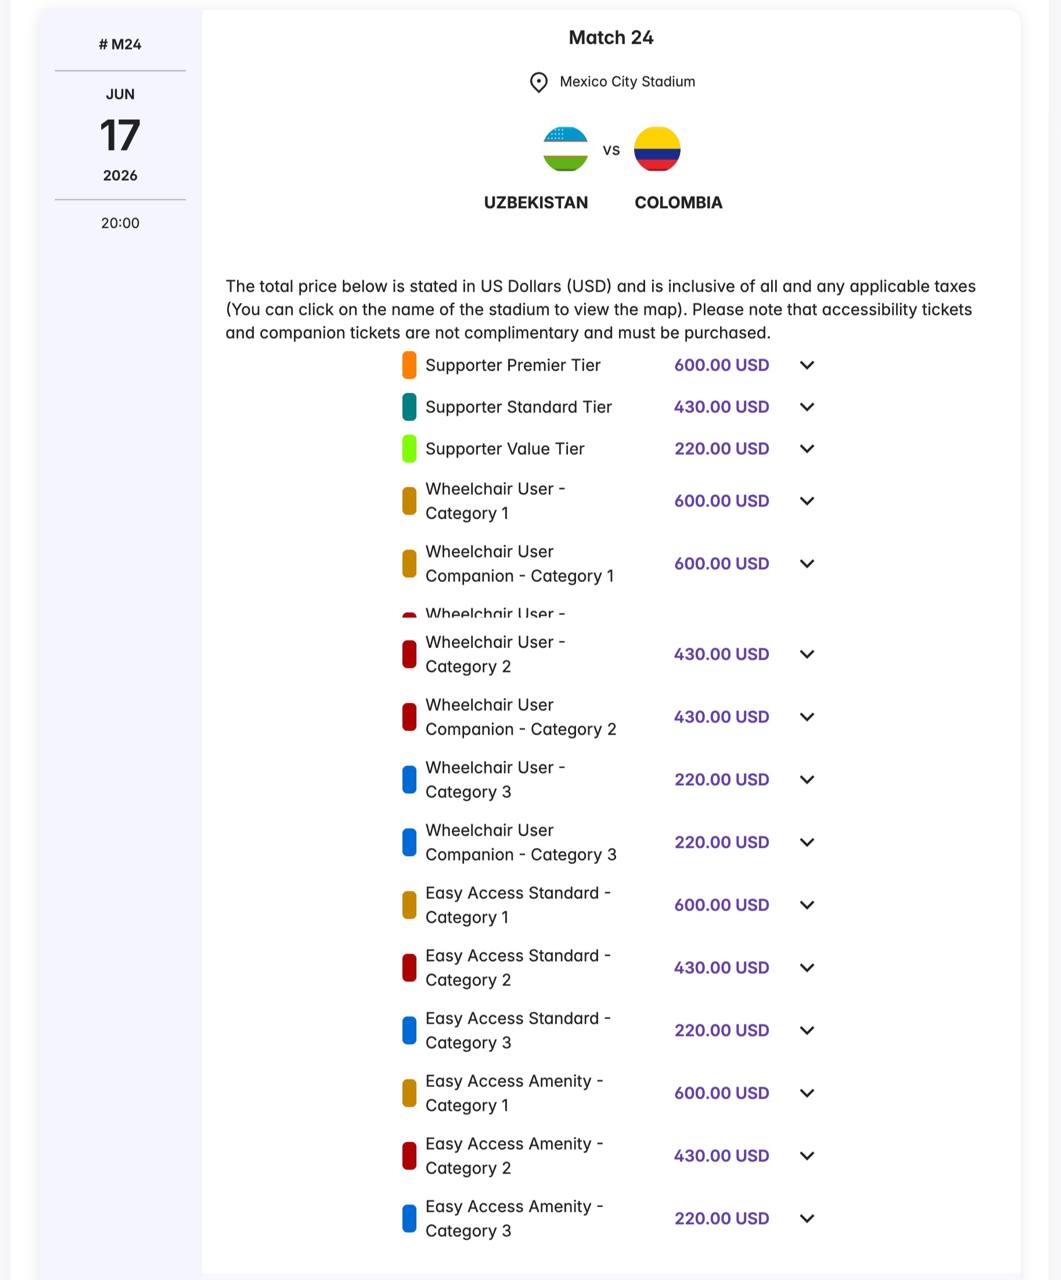Expand Wheelchair User Category 1 chevron
This screenshot has width=1061, height=1280.
[807, 501]
